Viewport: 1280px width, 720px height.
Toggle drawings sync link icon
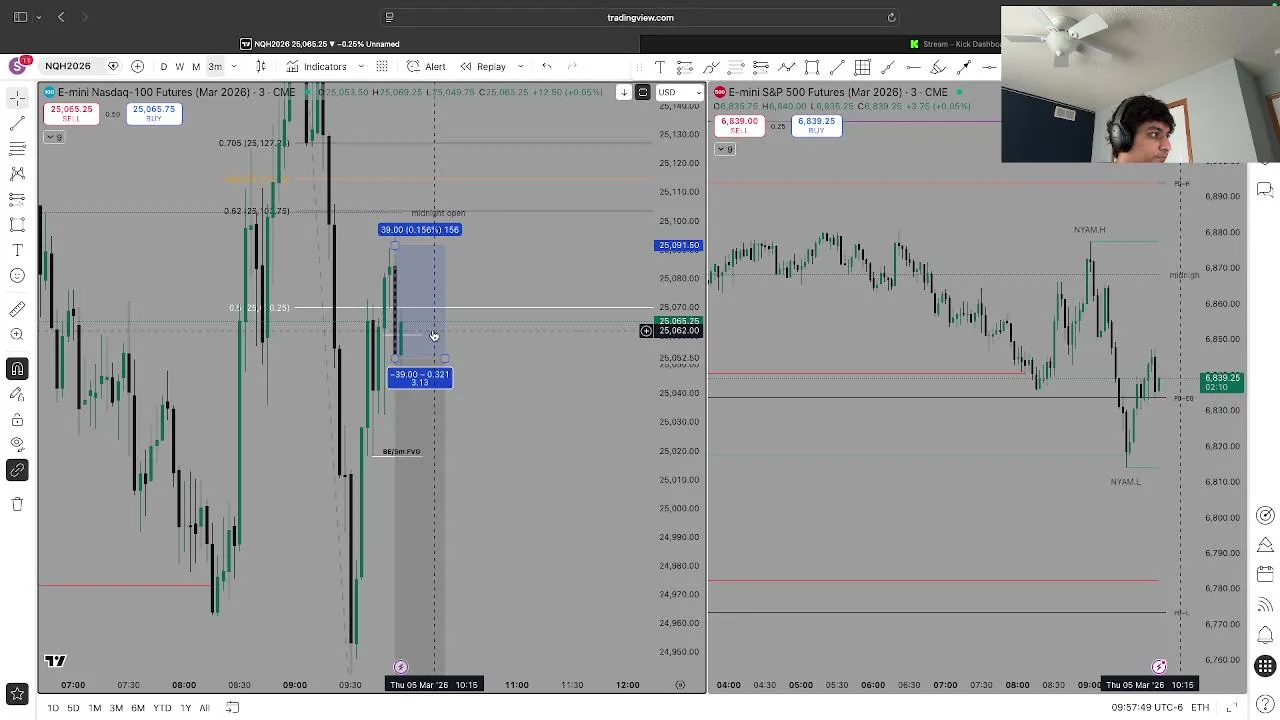[x=17, y=470]
